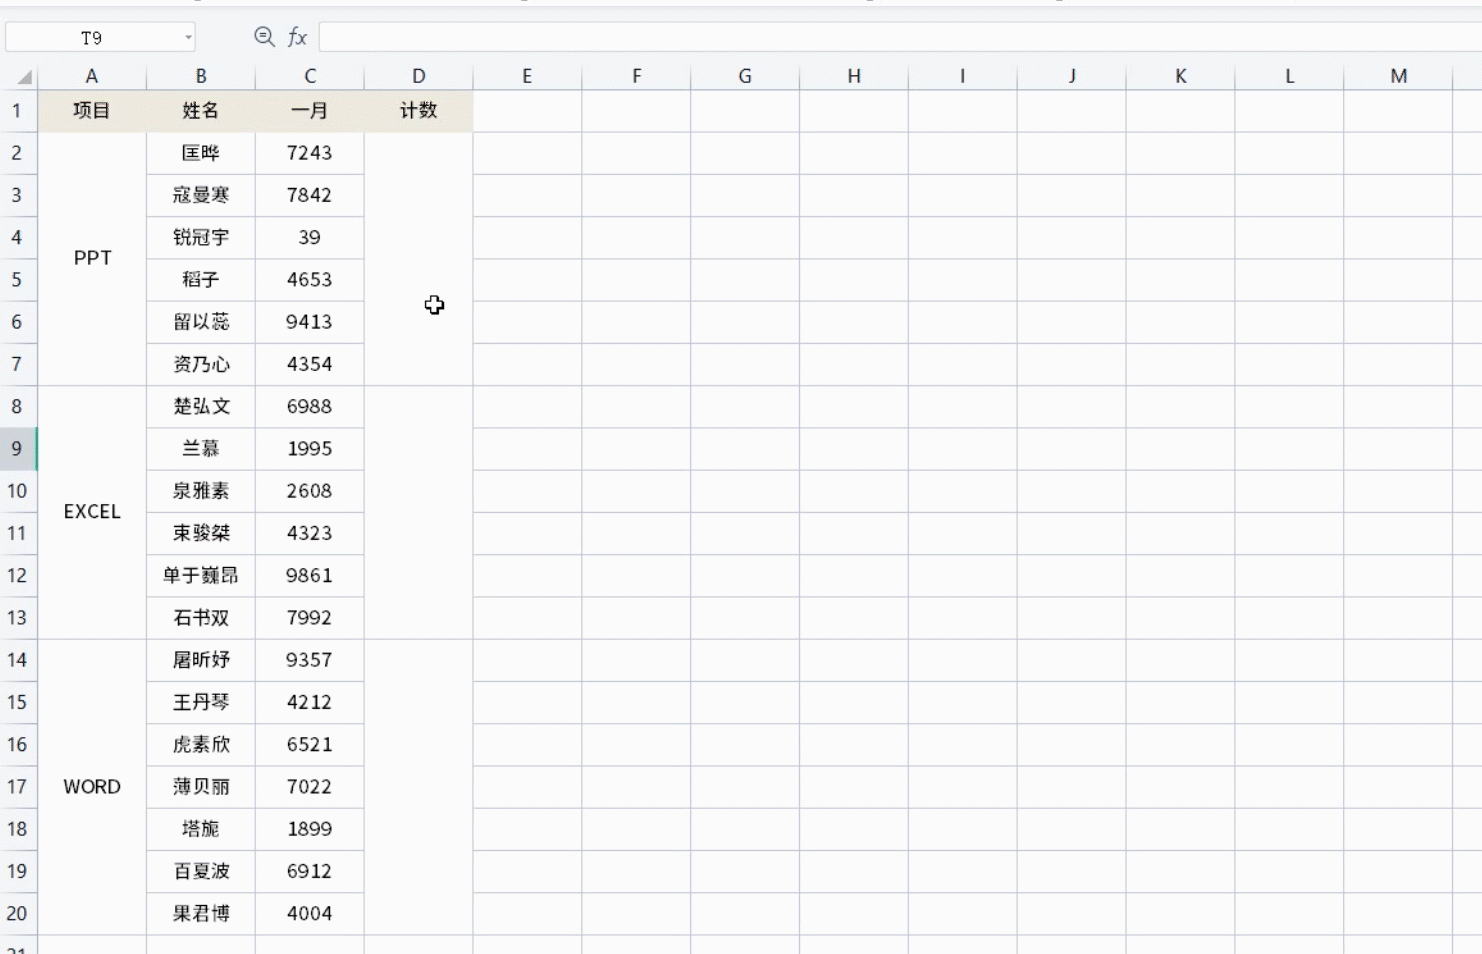Select the merged PPT cell
The height and width of the screenshot is (954, 1482).
pos(92,259)
